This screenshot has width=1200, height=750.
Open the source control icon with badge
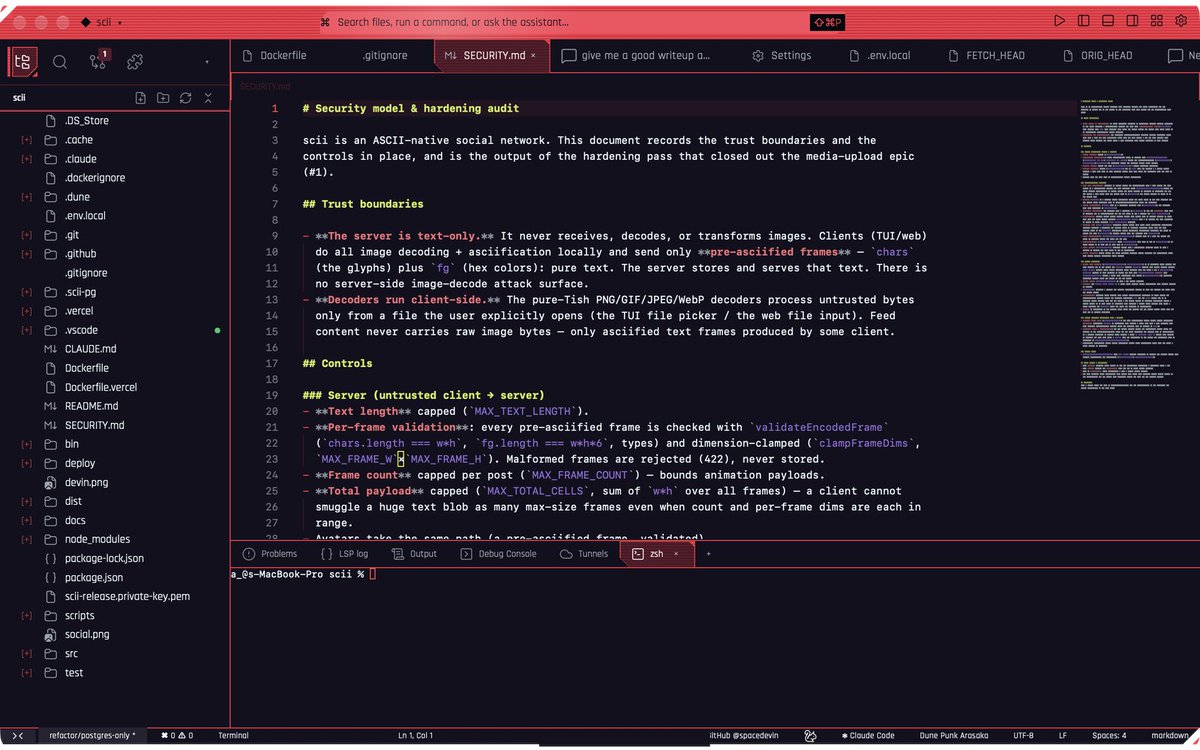98,61
